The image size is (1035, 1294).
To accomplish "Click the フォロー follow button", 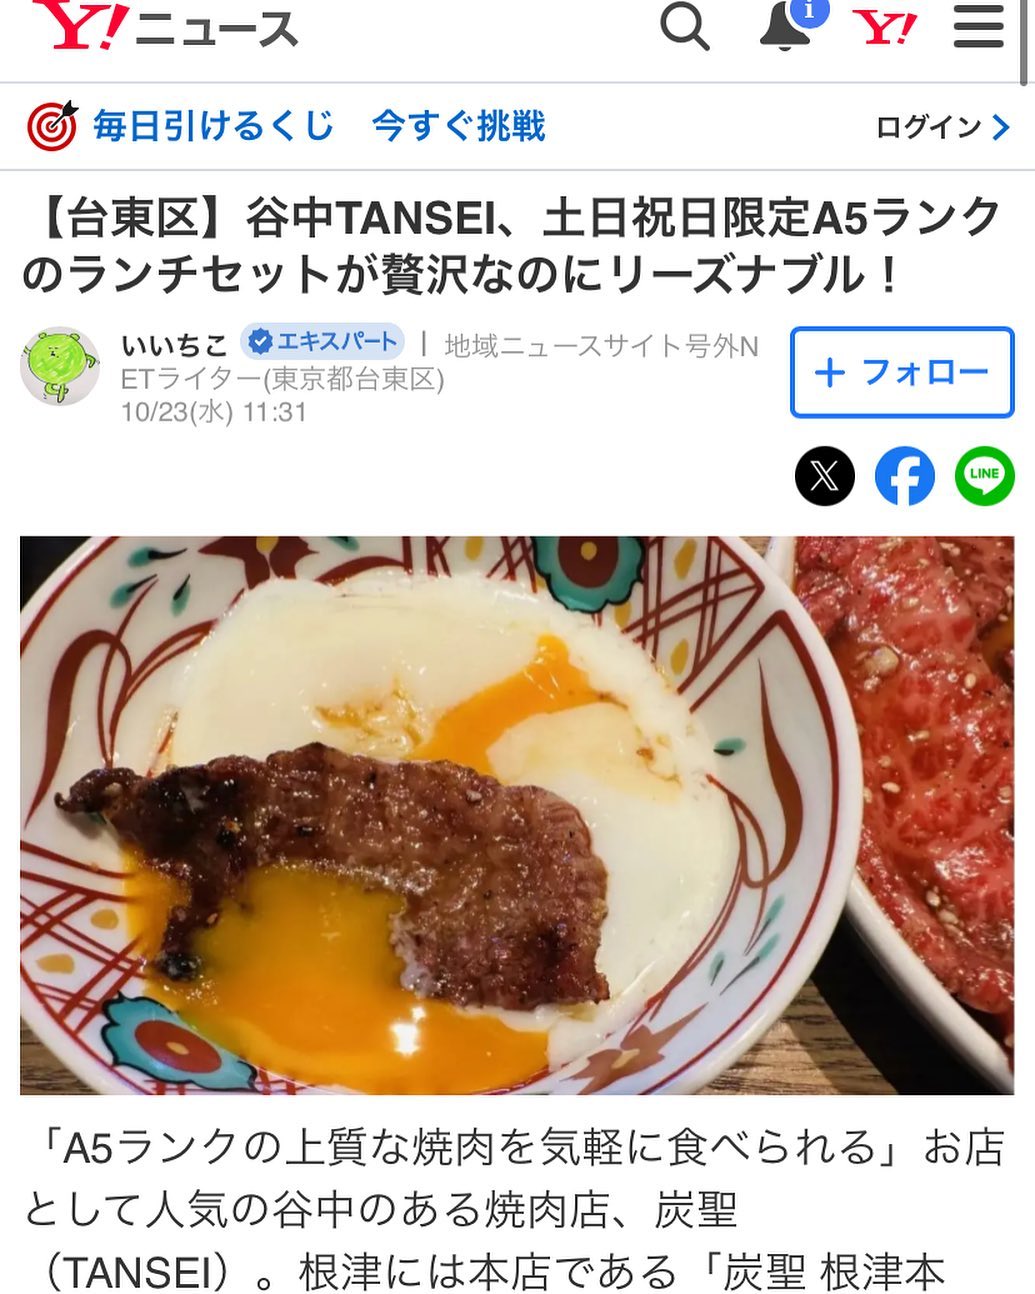I will click(x=902, y=372).
